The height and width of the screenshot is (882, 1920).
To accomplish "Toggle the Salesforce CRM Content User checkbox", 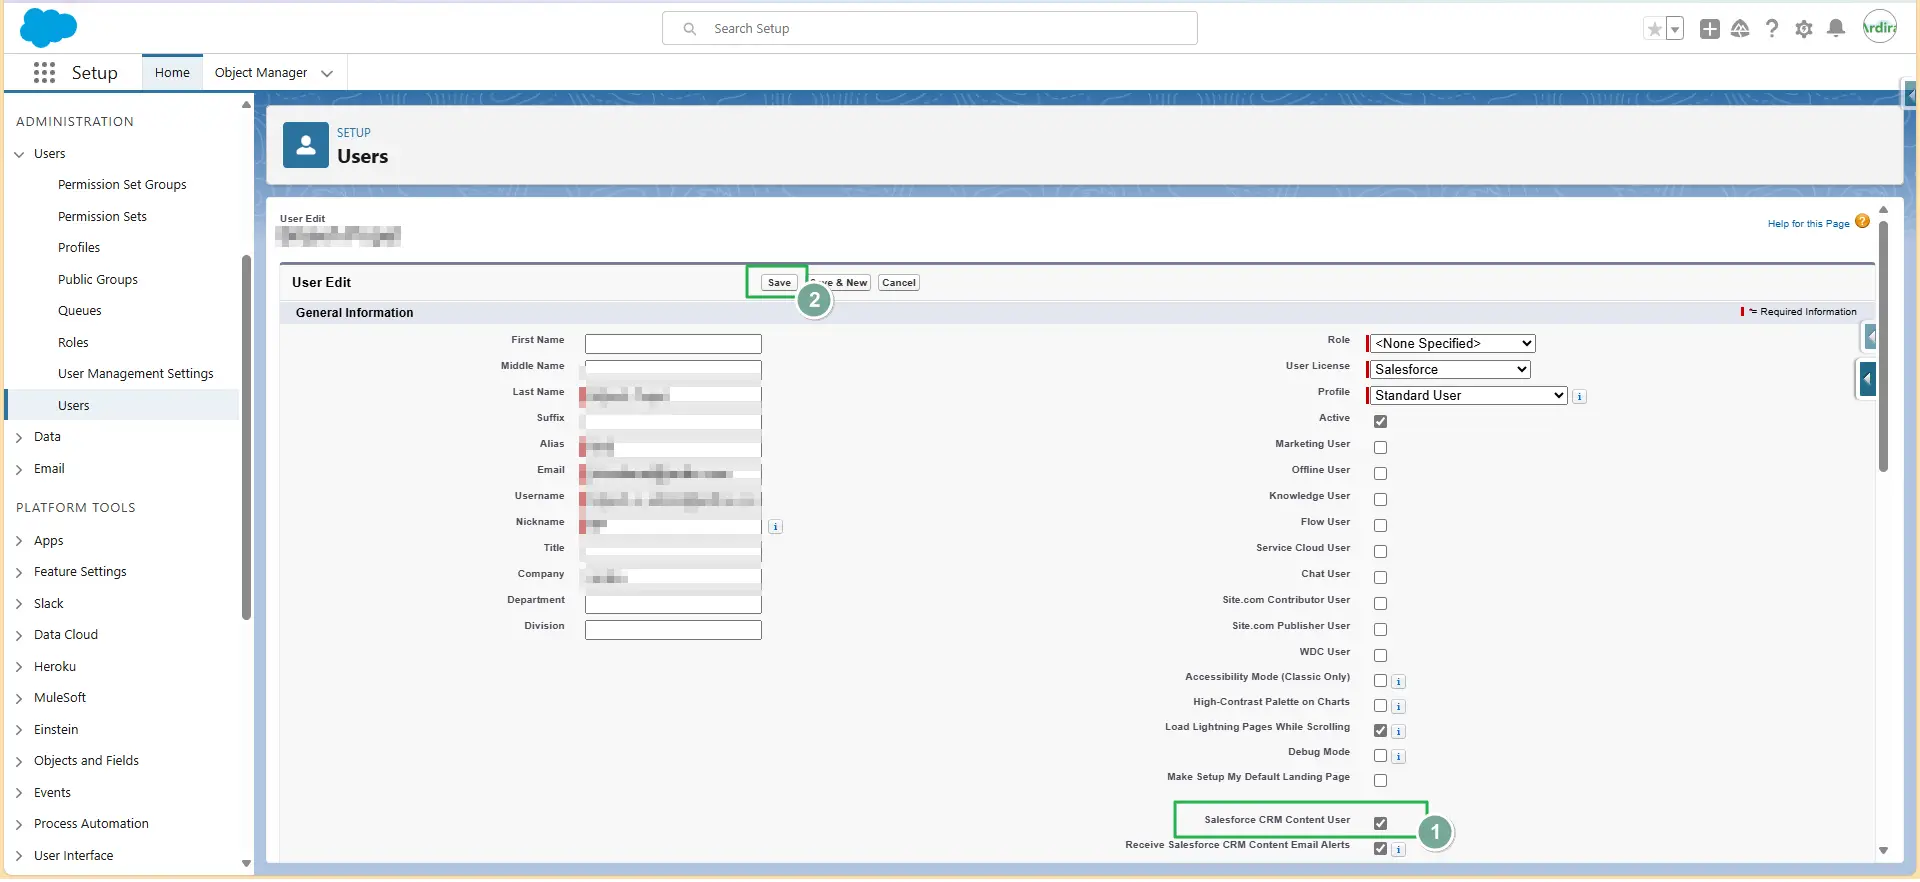I will click(1380, 824).
